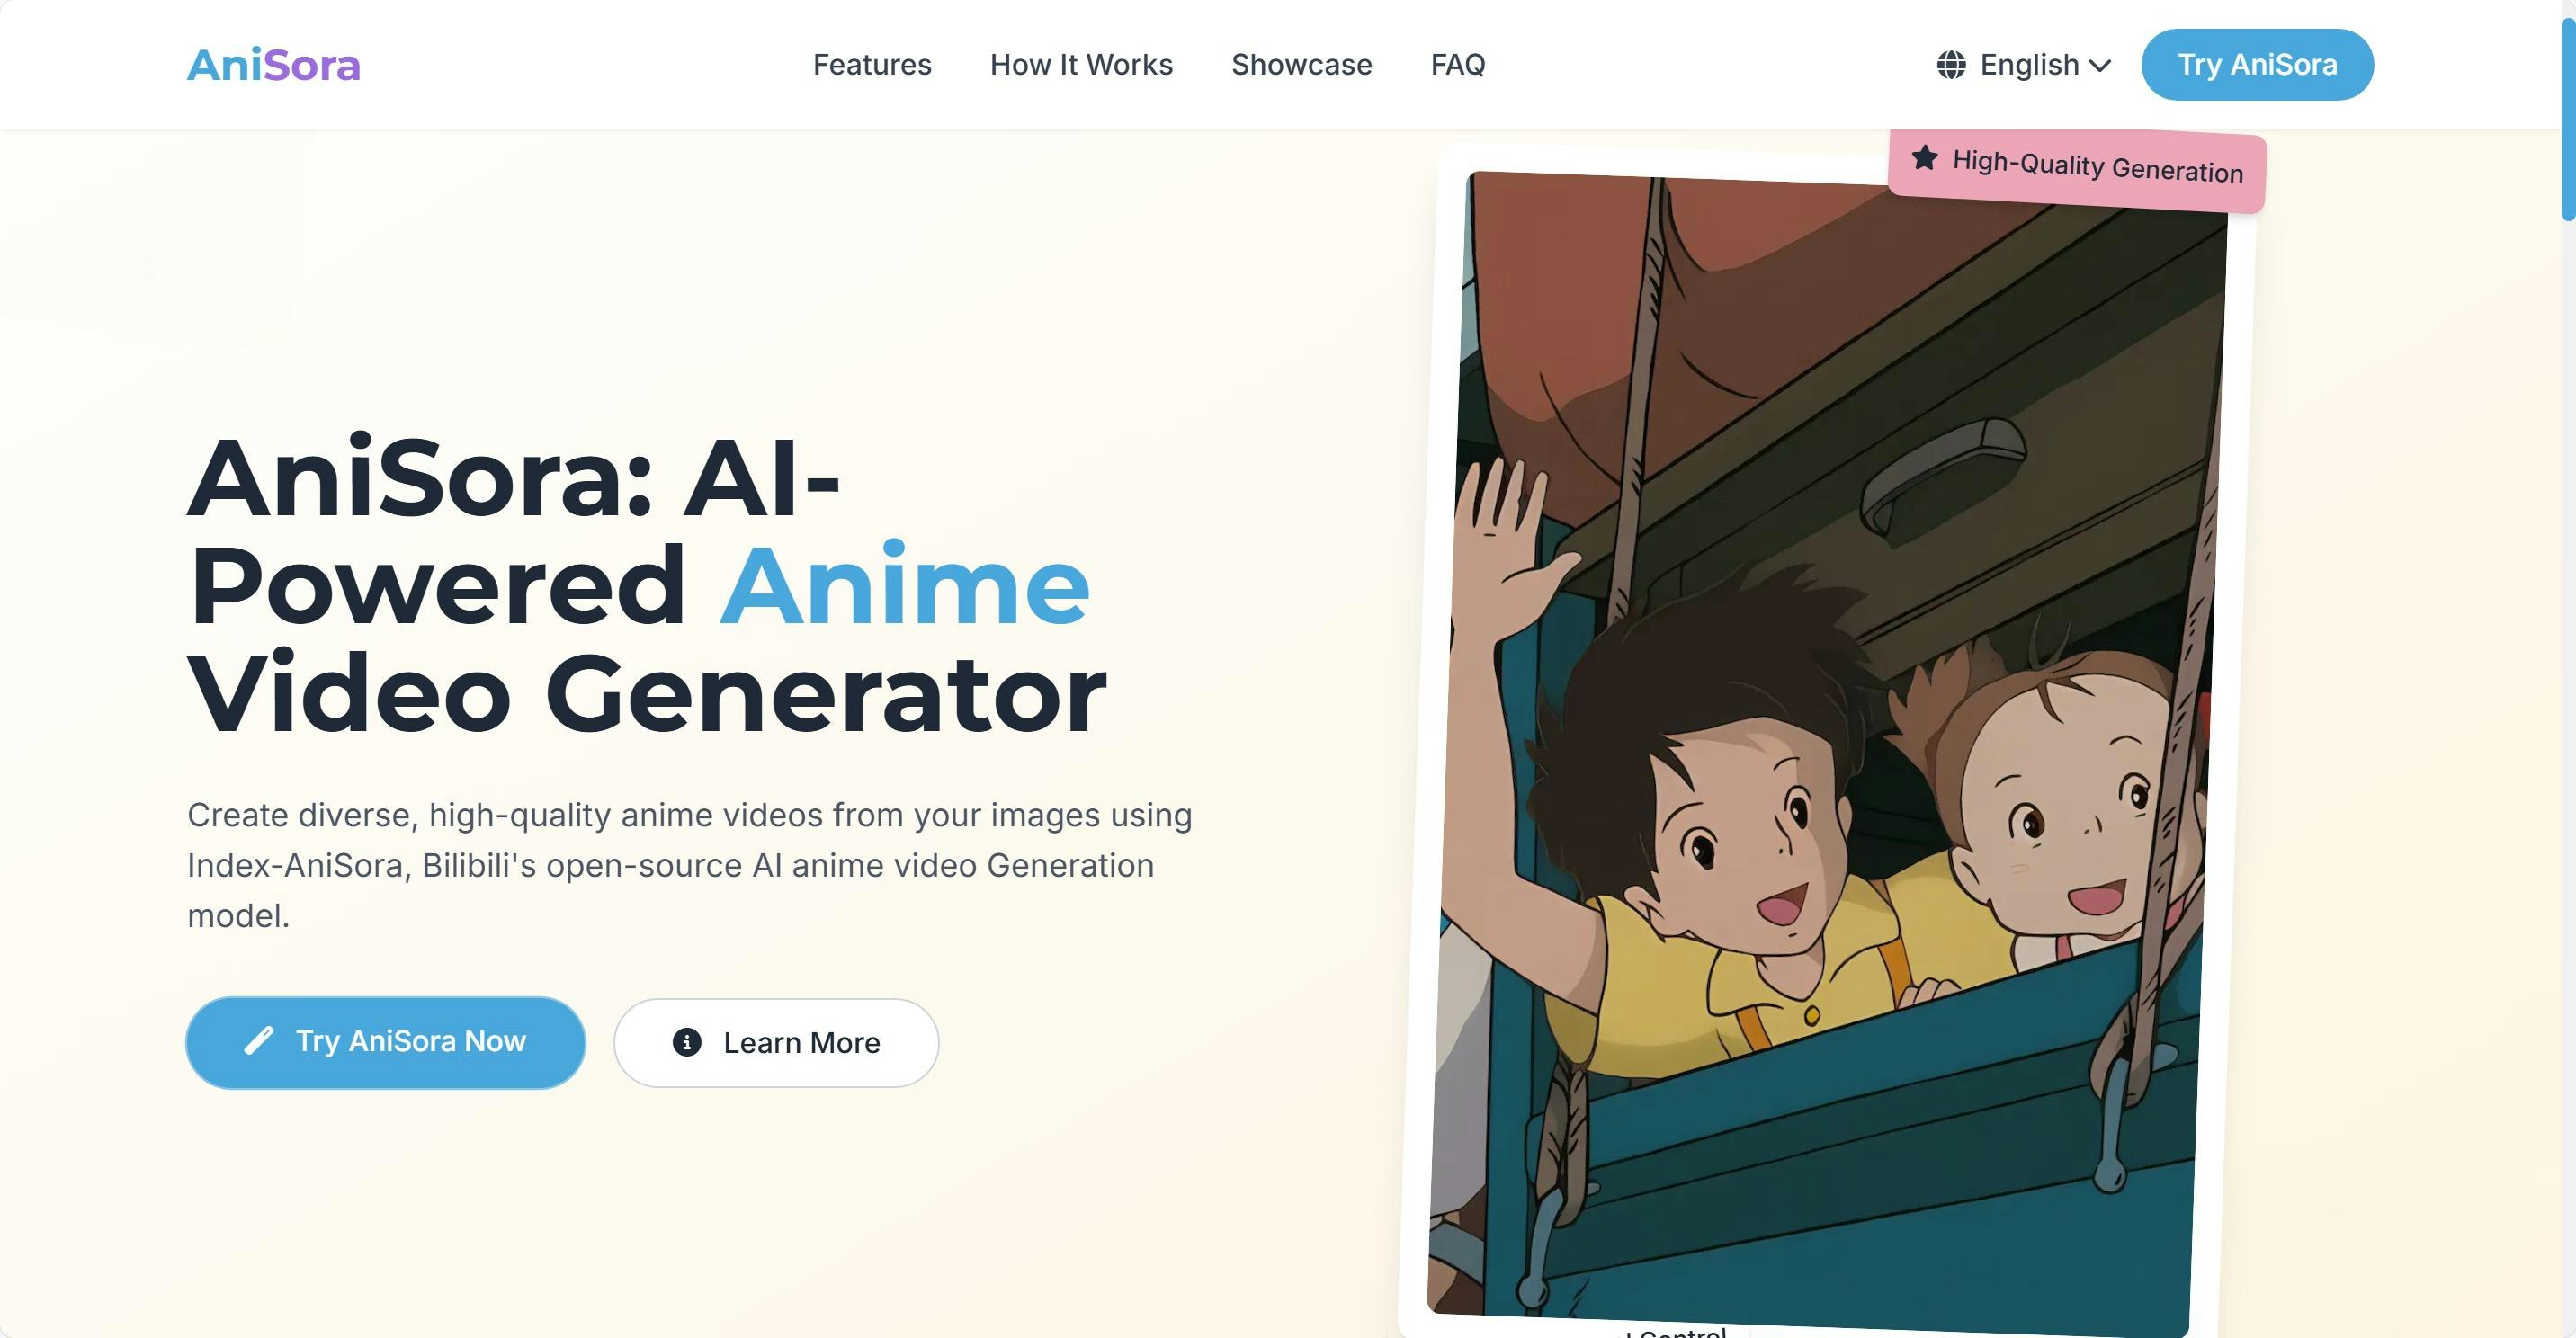Expand the chevron beside English
This screenshot has height=1338, width=2576.
coord(2100,66)
